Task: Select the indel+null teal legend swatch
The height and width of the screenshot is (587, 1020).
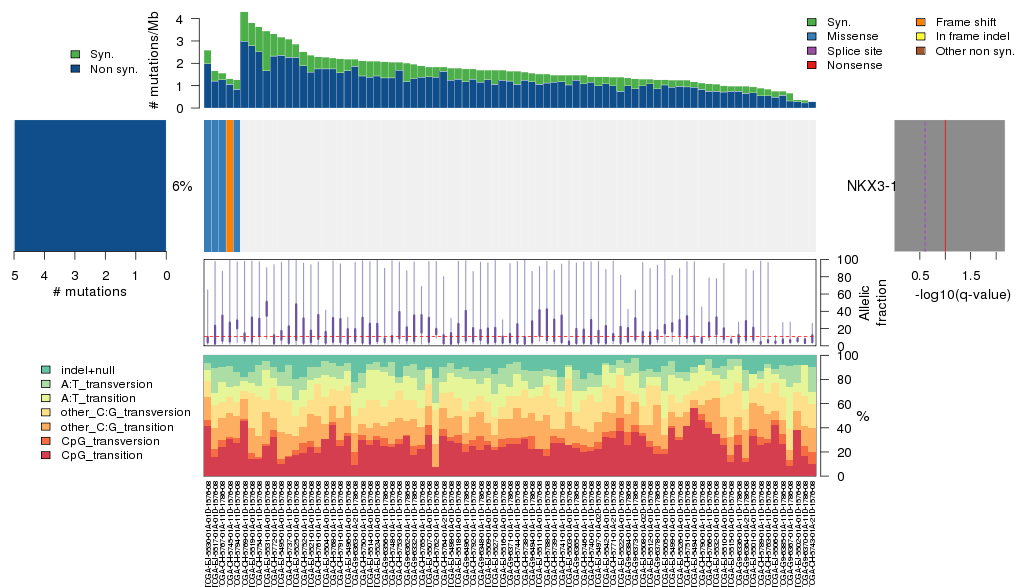Action: 46,370
